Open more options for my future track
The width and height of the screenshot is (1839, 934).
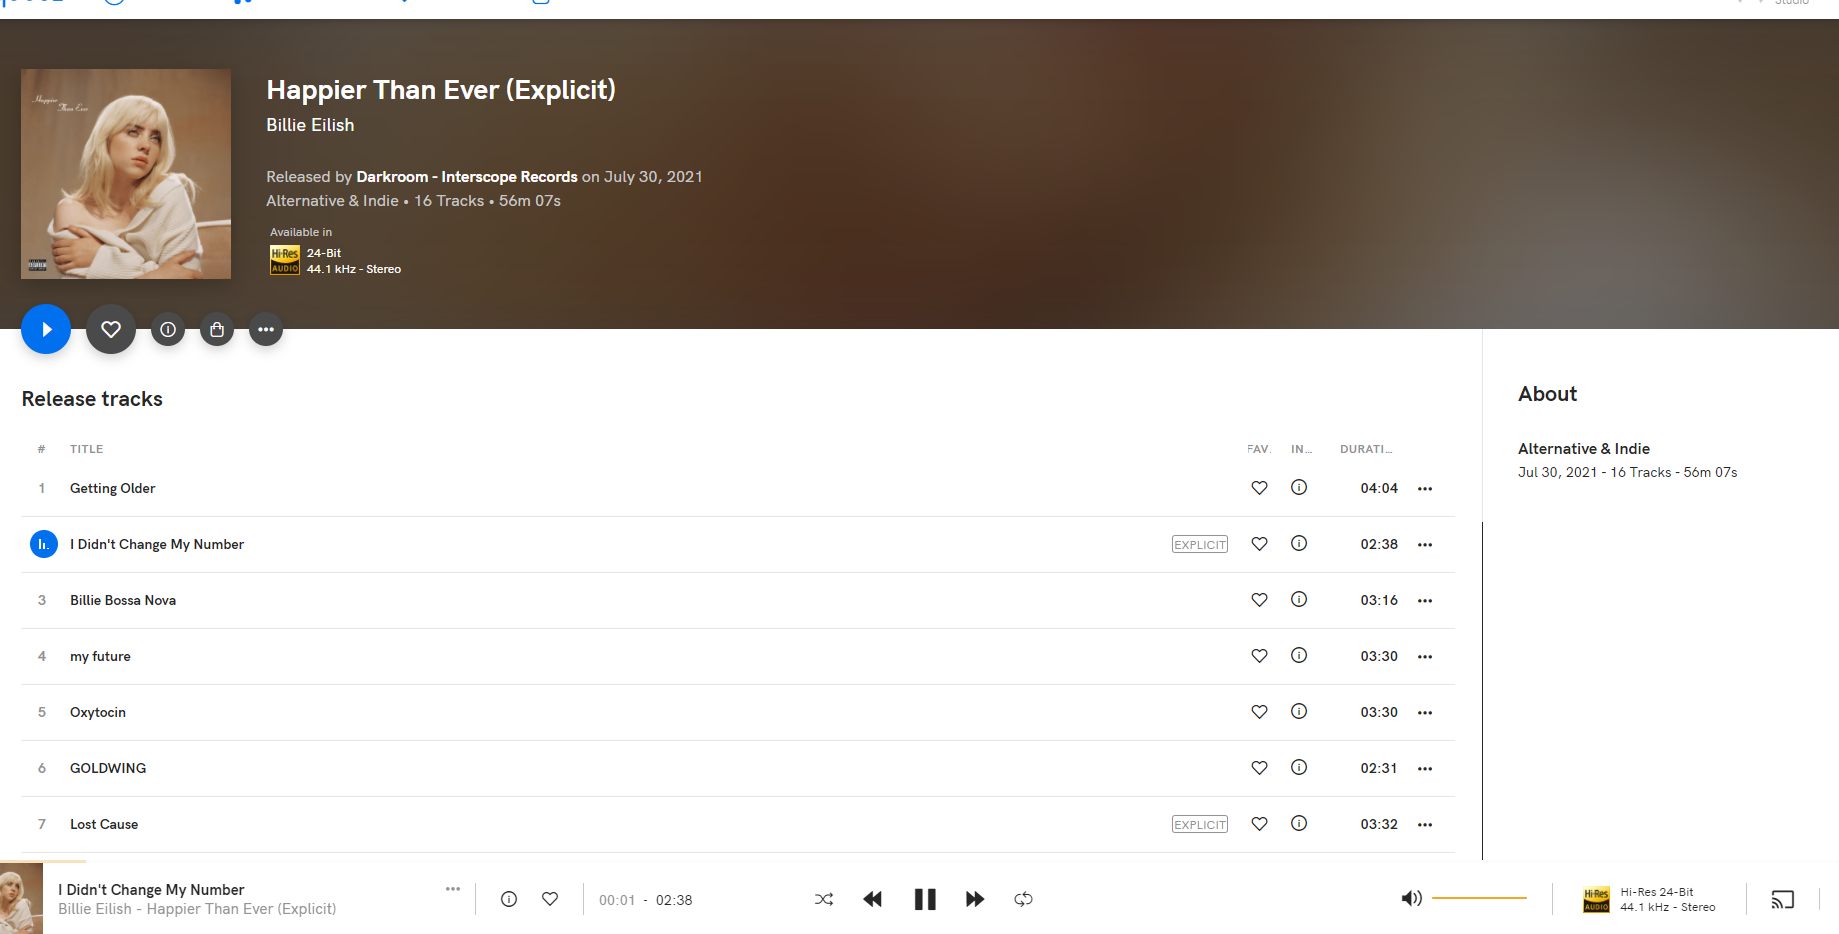point(1425,657)
